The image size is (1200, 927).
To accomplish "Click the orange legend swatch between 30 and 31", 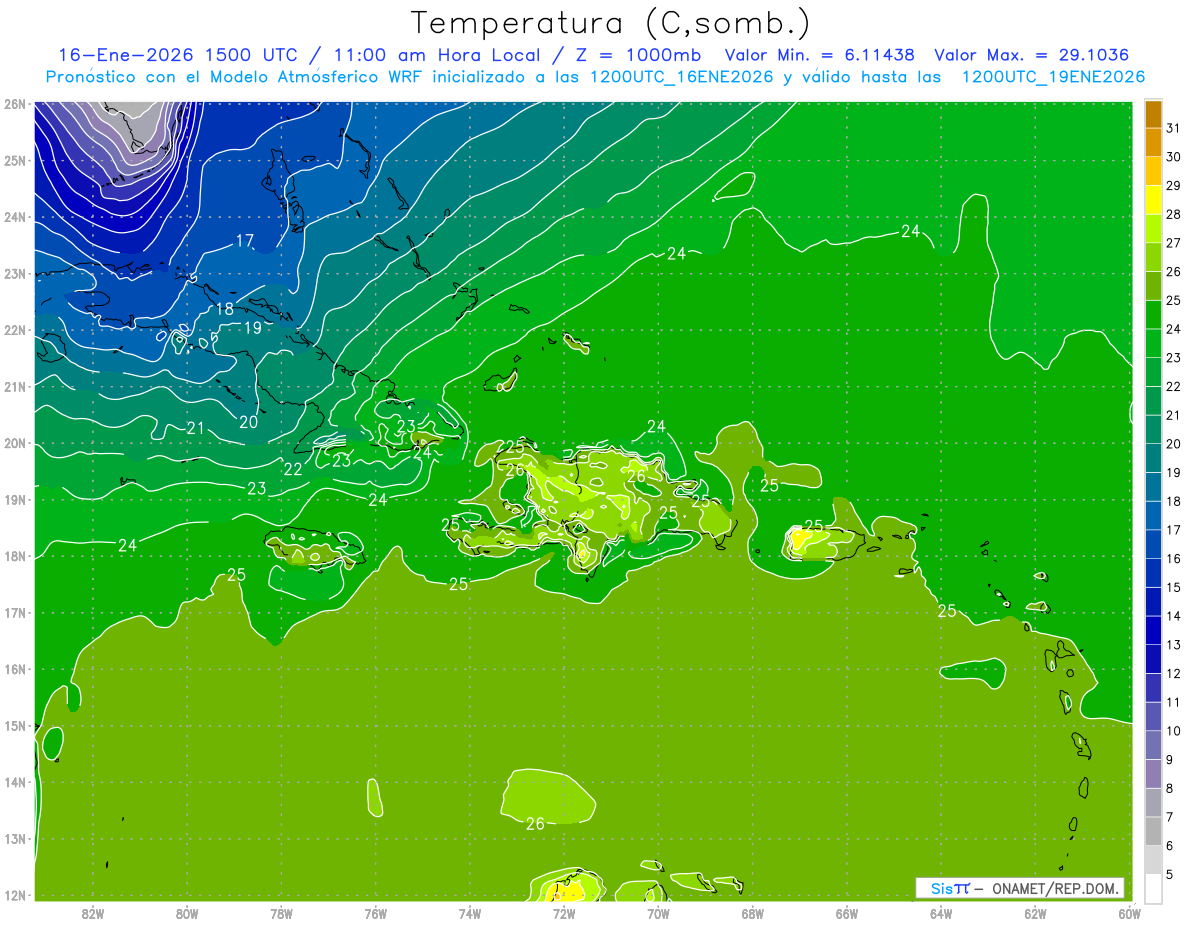I will tap(1153, 142).
